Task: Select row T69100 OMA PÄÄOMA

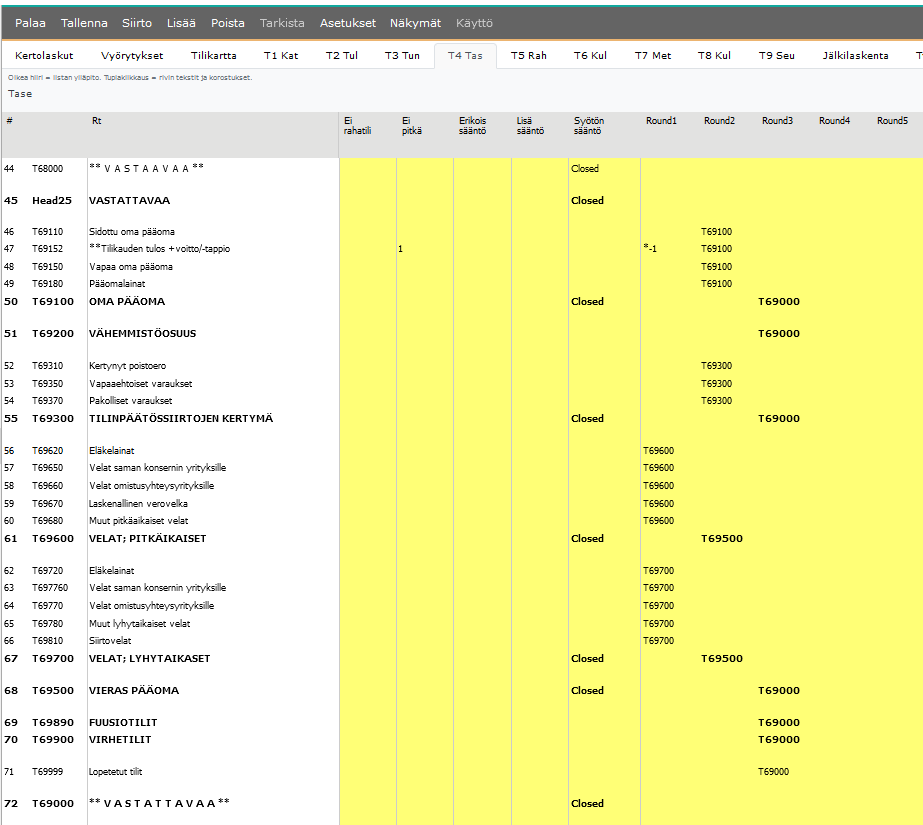Action: pyautogui.click(x=127, y=301)
